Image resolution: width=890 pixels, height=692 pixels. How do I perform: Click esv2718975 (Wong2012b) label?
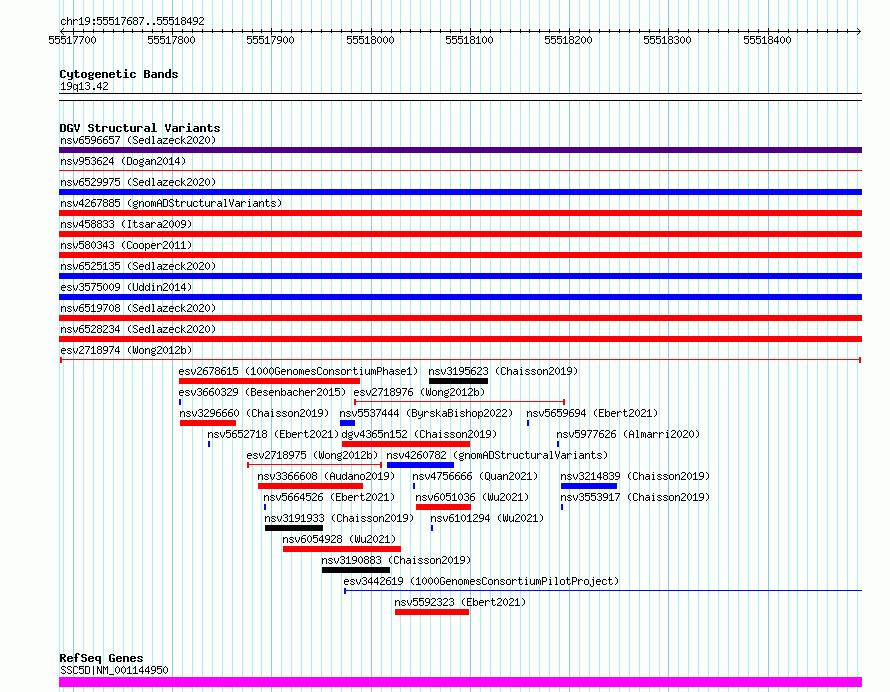pyautogui.click(x=312, y=455)
